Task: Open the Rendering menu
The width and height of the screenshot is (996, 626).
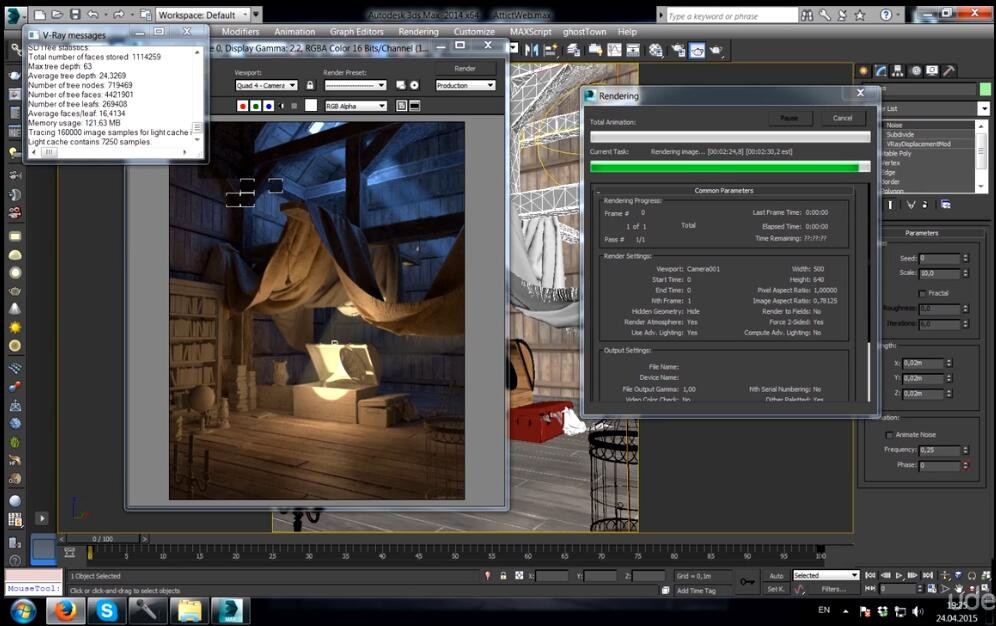Action: [419, 32]
